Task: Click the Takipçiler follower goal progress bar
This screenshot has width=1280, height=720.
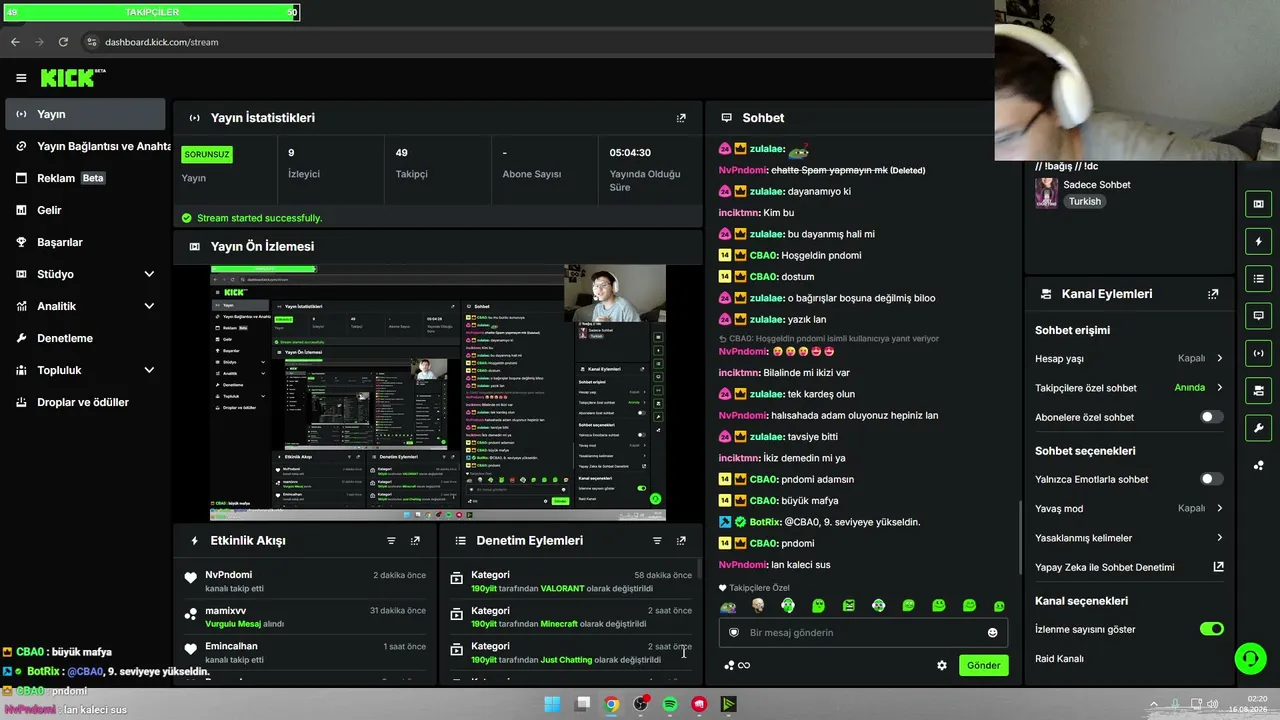Action: 151,12
